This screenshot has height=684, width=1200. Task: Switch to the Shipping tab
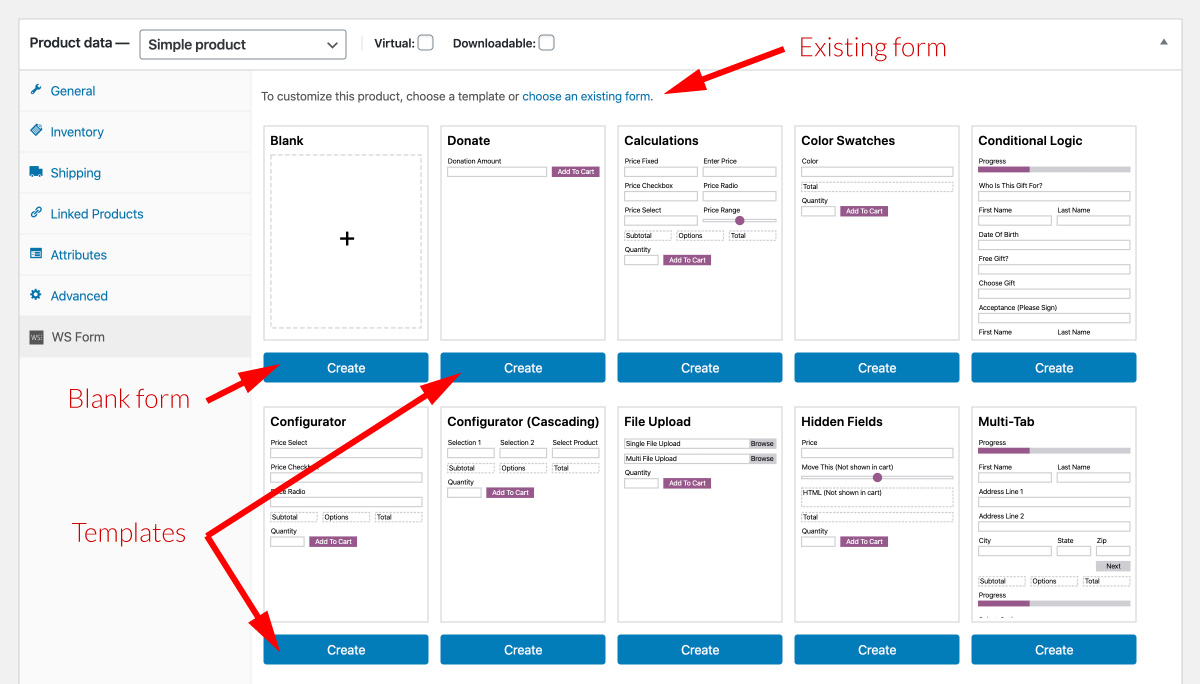pos(76,173)
